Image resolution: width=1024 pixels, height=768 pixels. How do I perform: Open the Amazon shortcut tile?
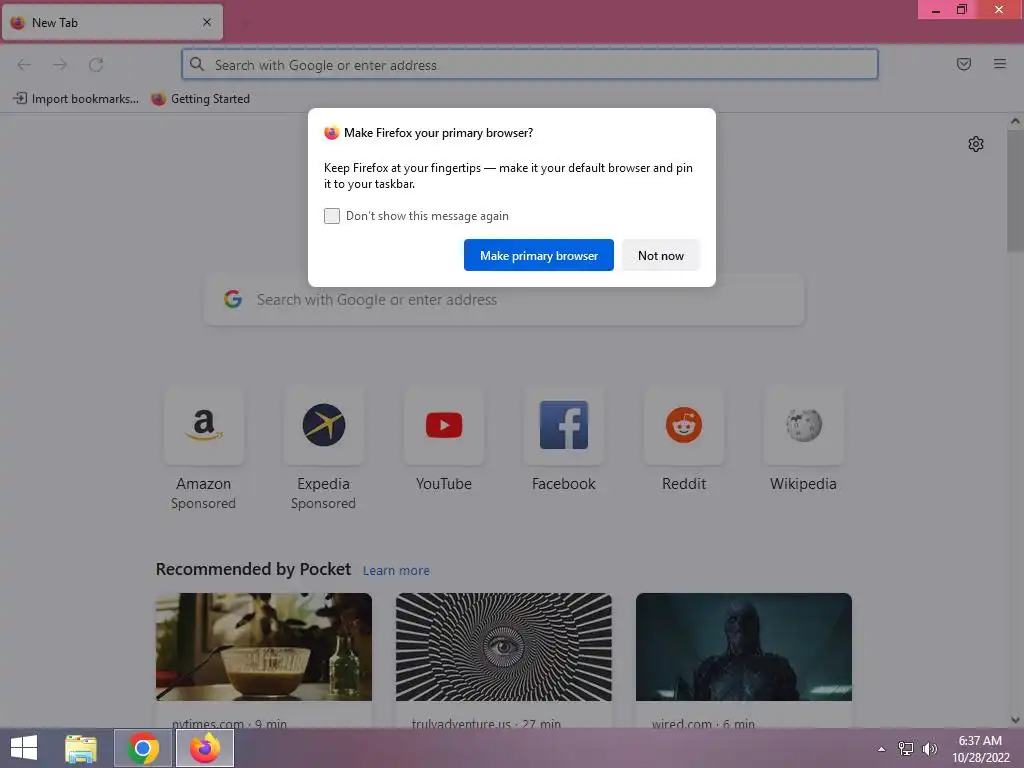tap(204, 425)
